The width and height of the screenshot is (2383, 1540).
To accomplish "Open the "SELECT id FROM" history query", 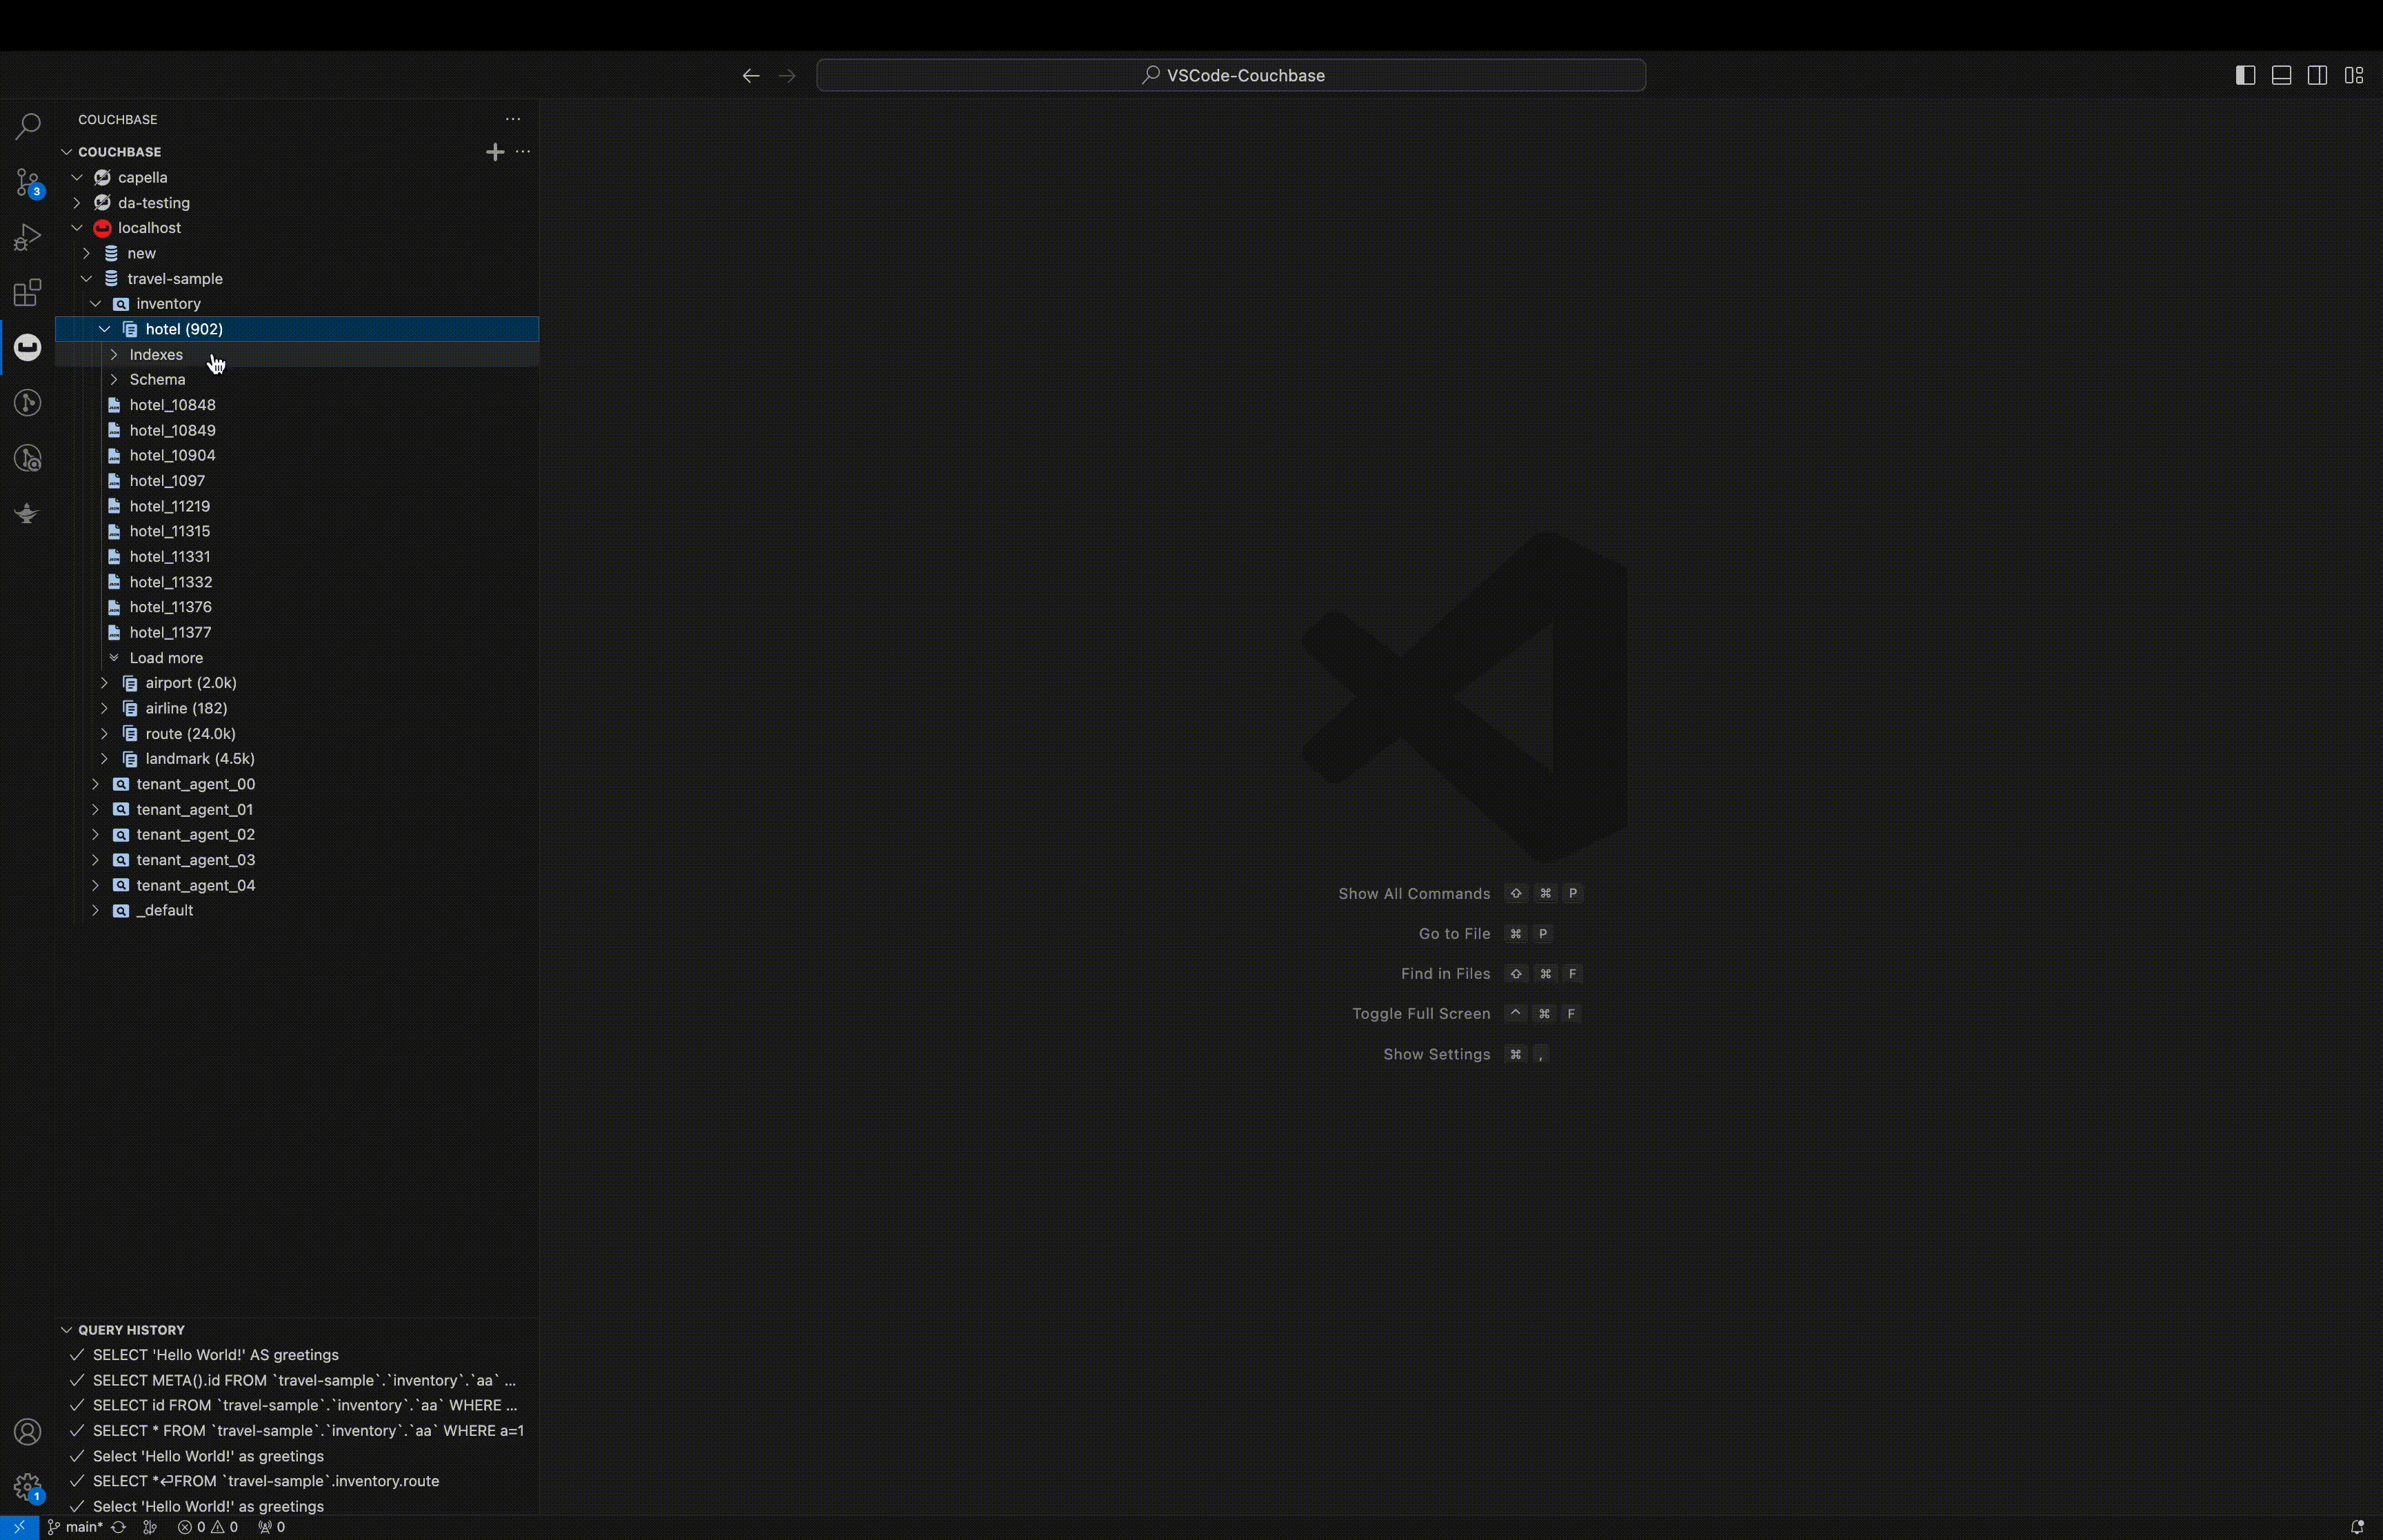I will (x=297, y=1406).
